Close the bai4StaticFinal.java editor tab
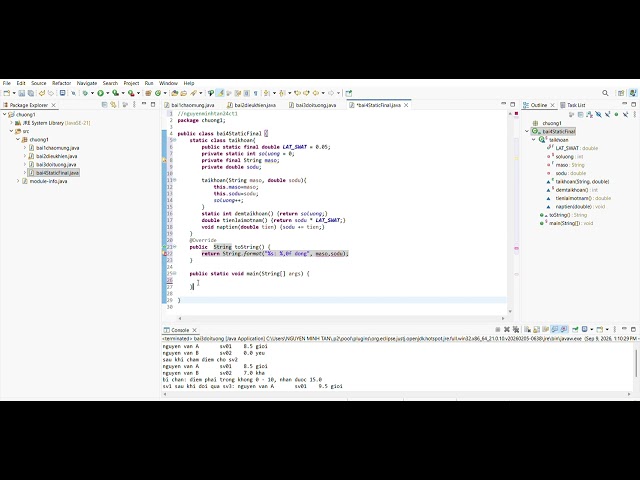 (x=406, y=105)
